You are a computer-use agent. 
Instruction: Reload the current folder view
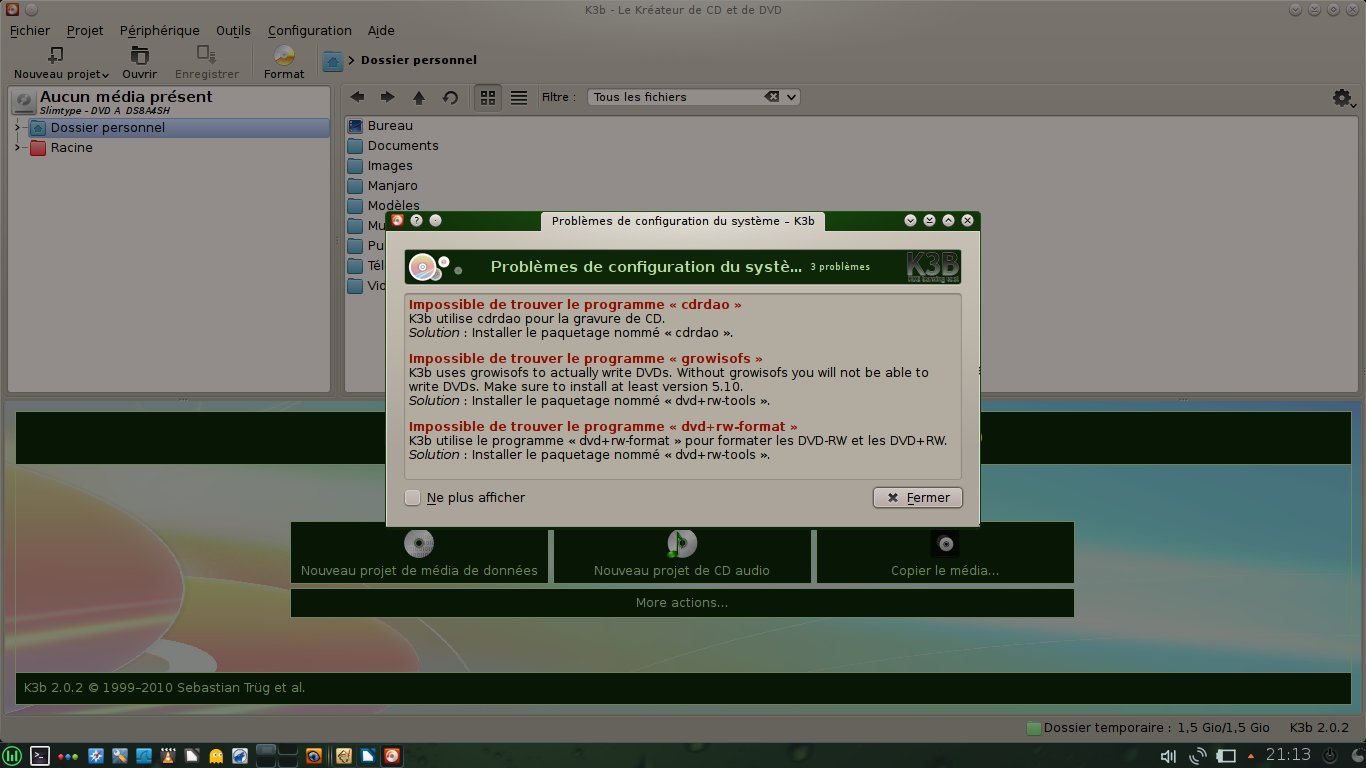pyautogui.click(x=450, y=97)
